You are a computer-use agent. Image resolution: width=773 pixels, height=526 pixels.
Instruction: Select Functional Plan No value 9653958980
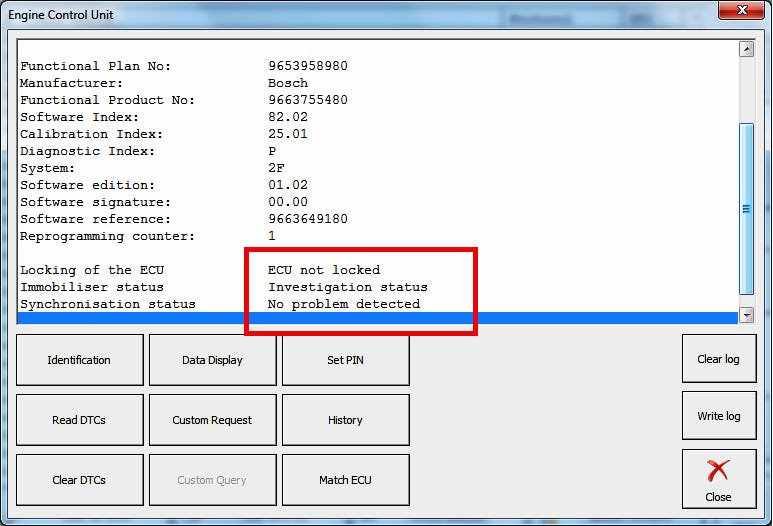[x=308, y=66]
